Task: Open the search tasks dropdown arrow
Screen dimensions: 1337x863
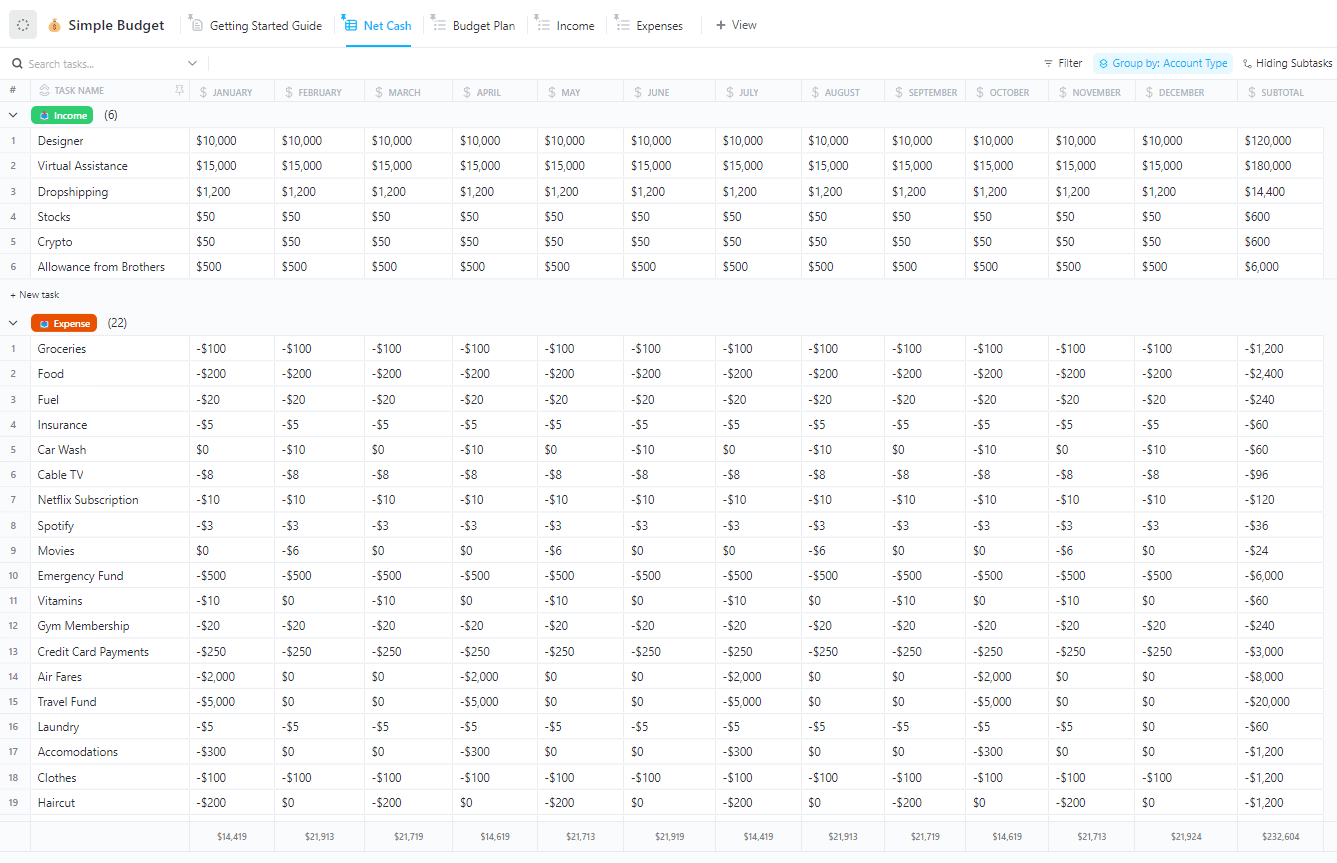Action: point(192,62)
